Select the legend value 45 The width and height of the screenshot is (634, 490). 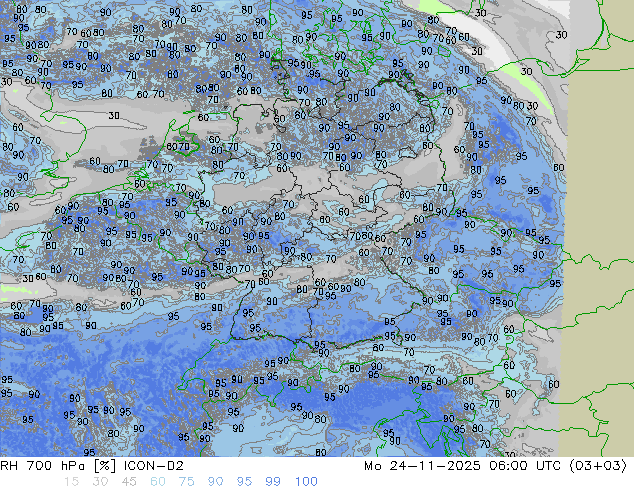(129, 482)
